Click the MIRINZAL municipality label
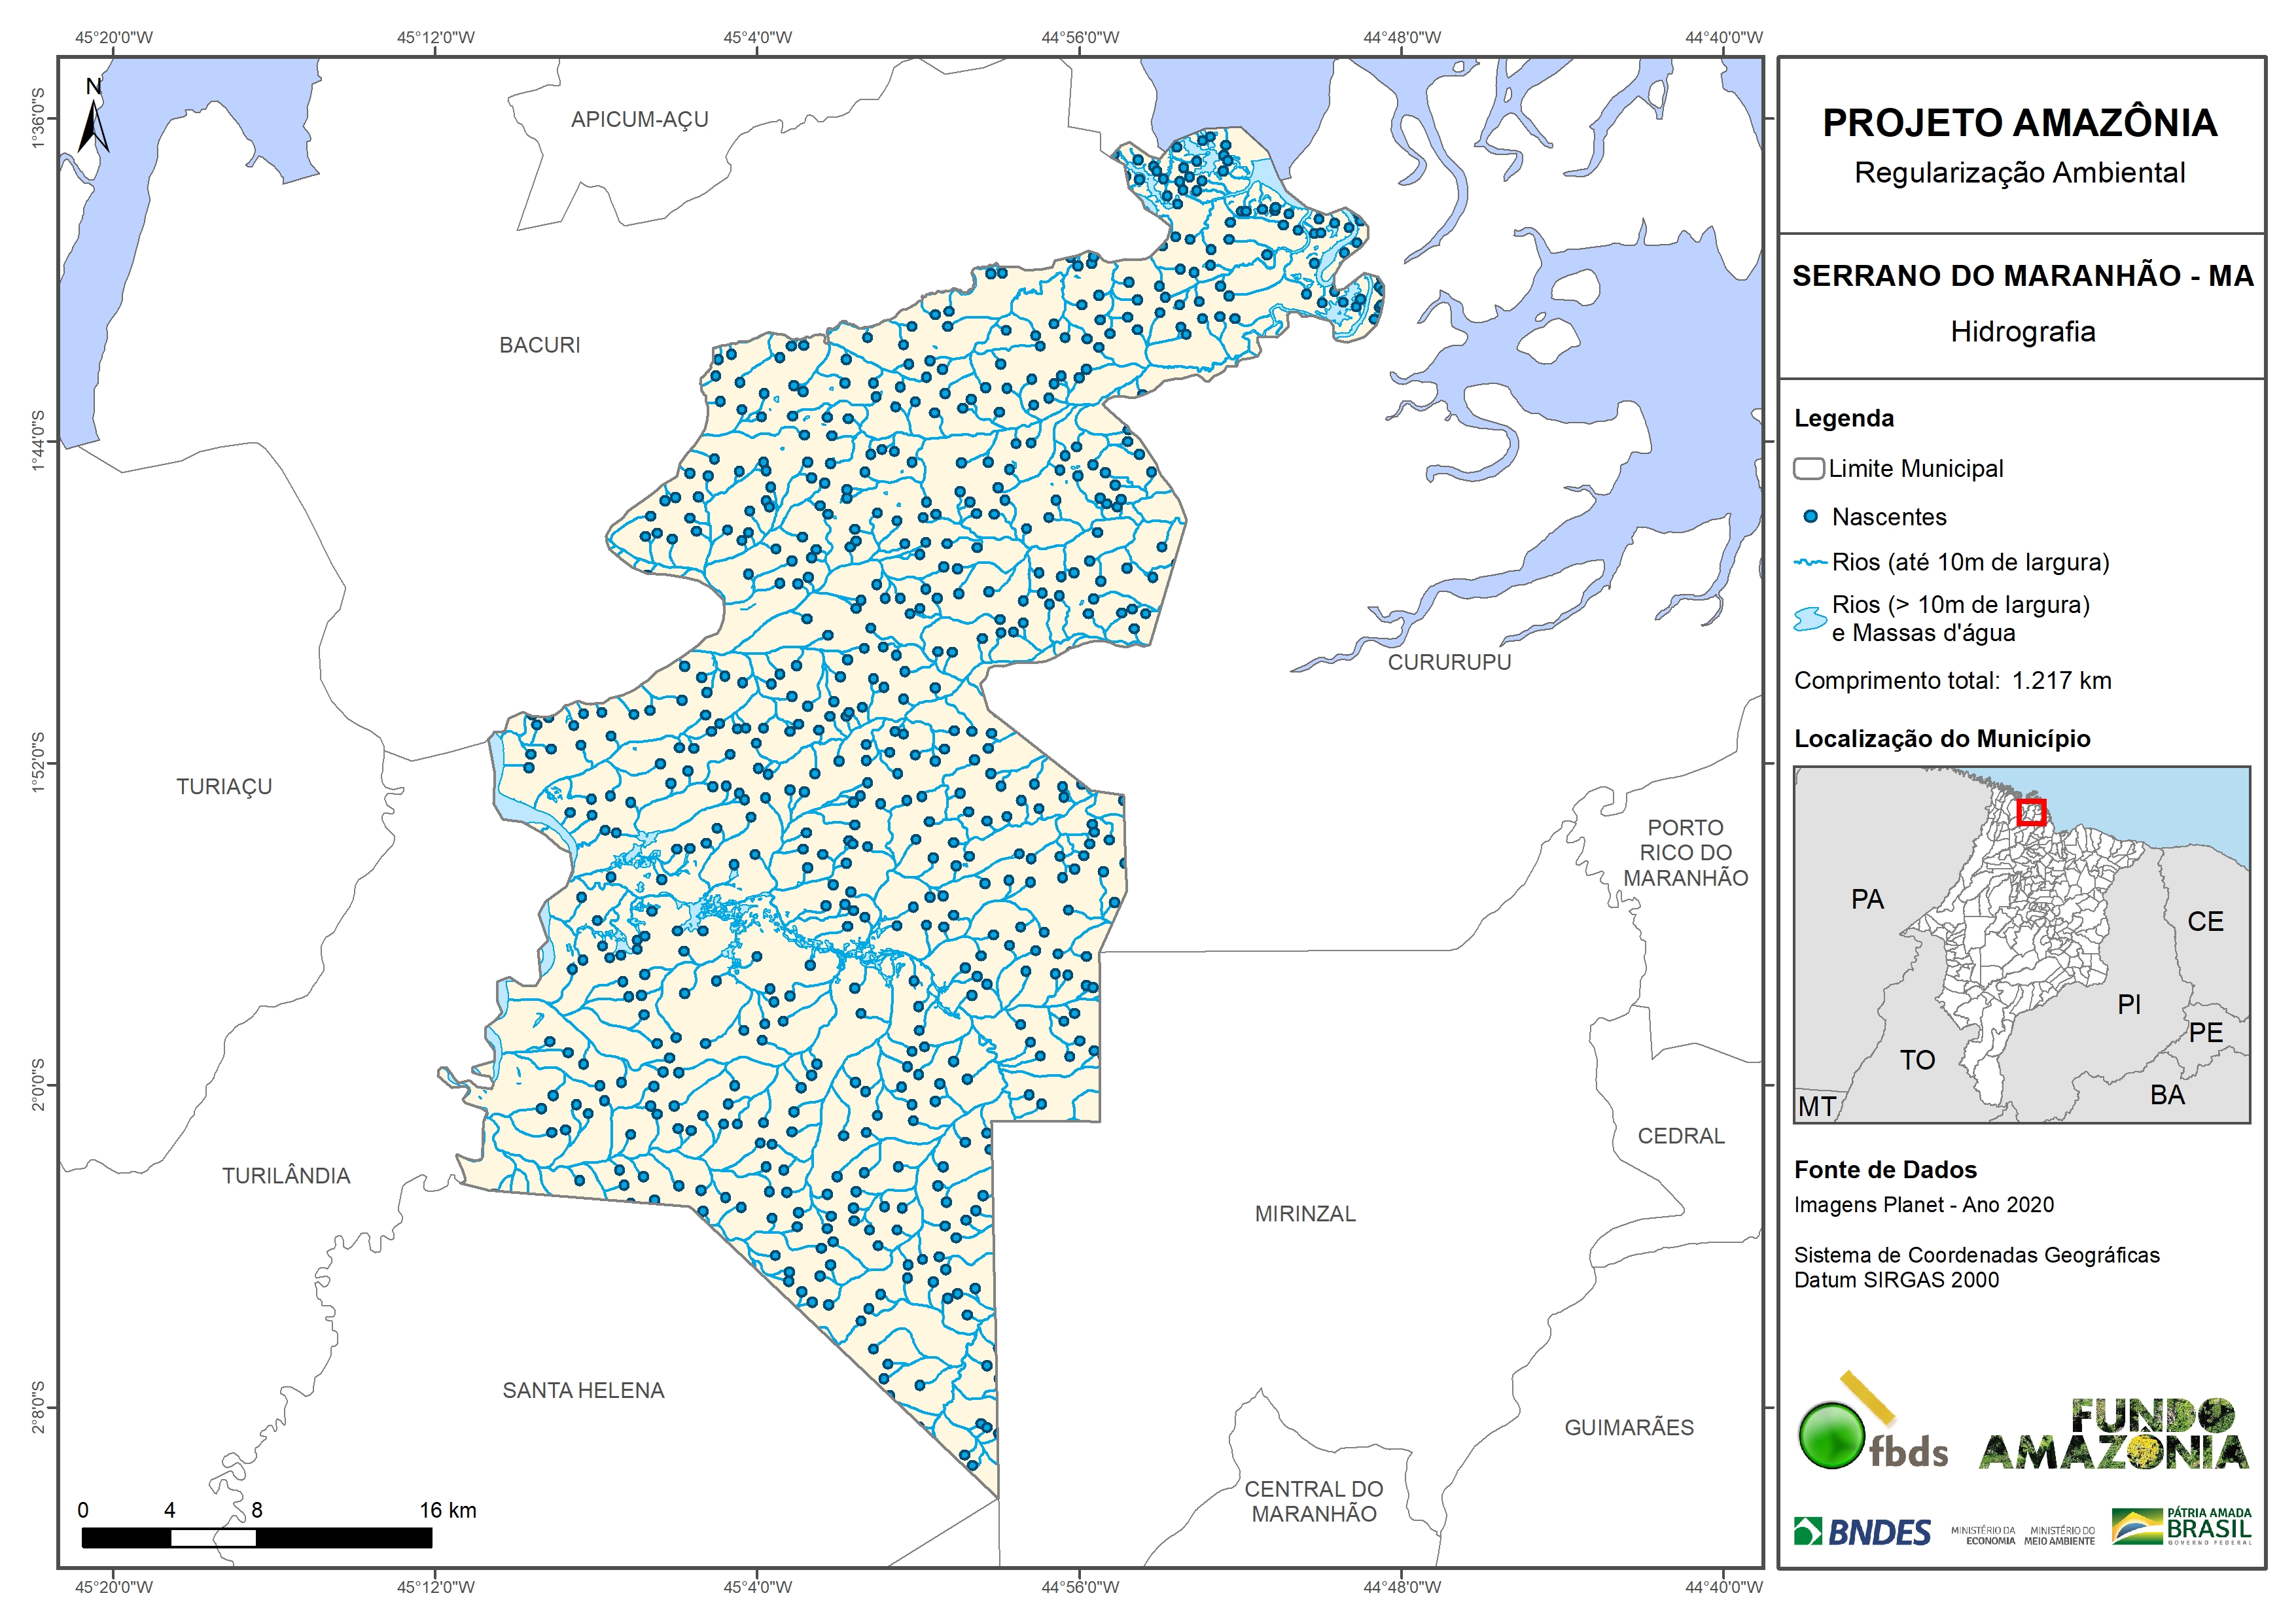This screenshot has height=1623, width=2296. click(1305, 1214)
